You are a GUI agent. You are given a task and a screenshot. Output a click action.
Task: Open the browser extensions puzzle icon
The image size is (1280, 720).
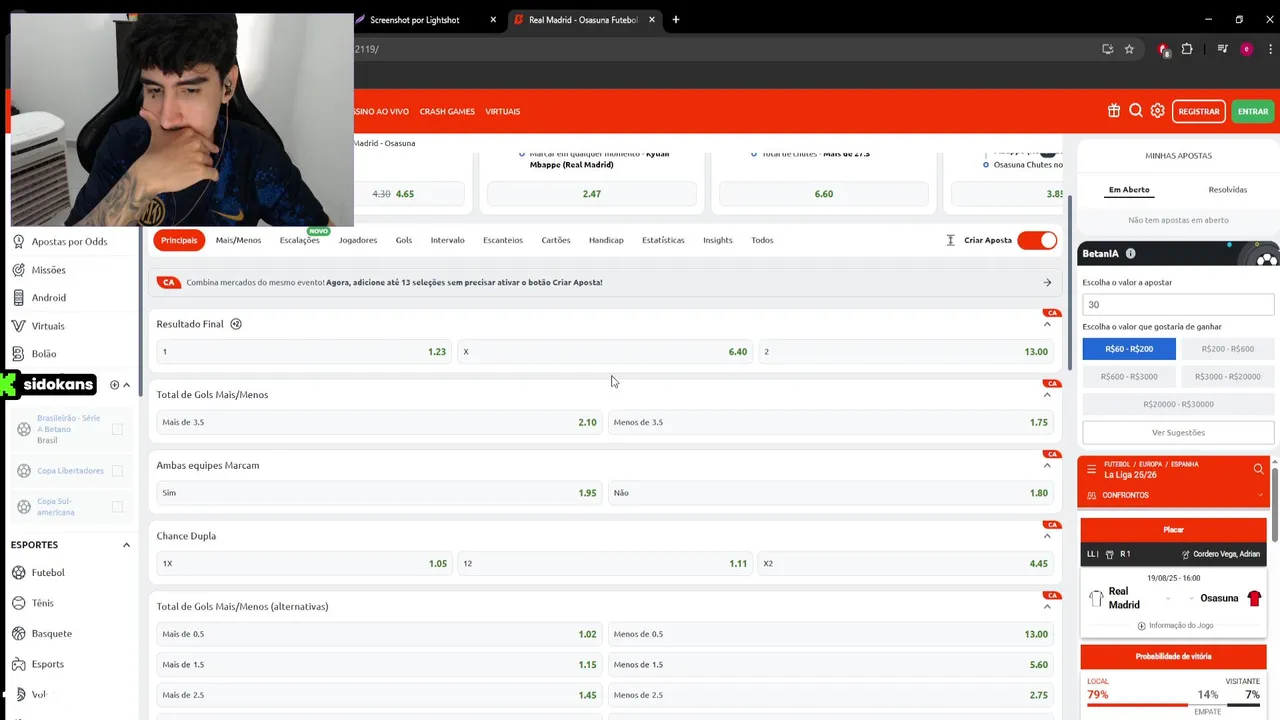1187,49
